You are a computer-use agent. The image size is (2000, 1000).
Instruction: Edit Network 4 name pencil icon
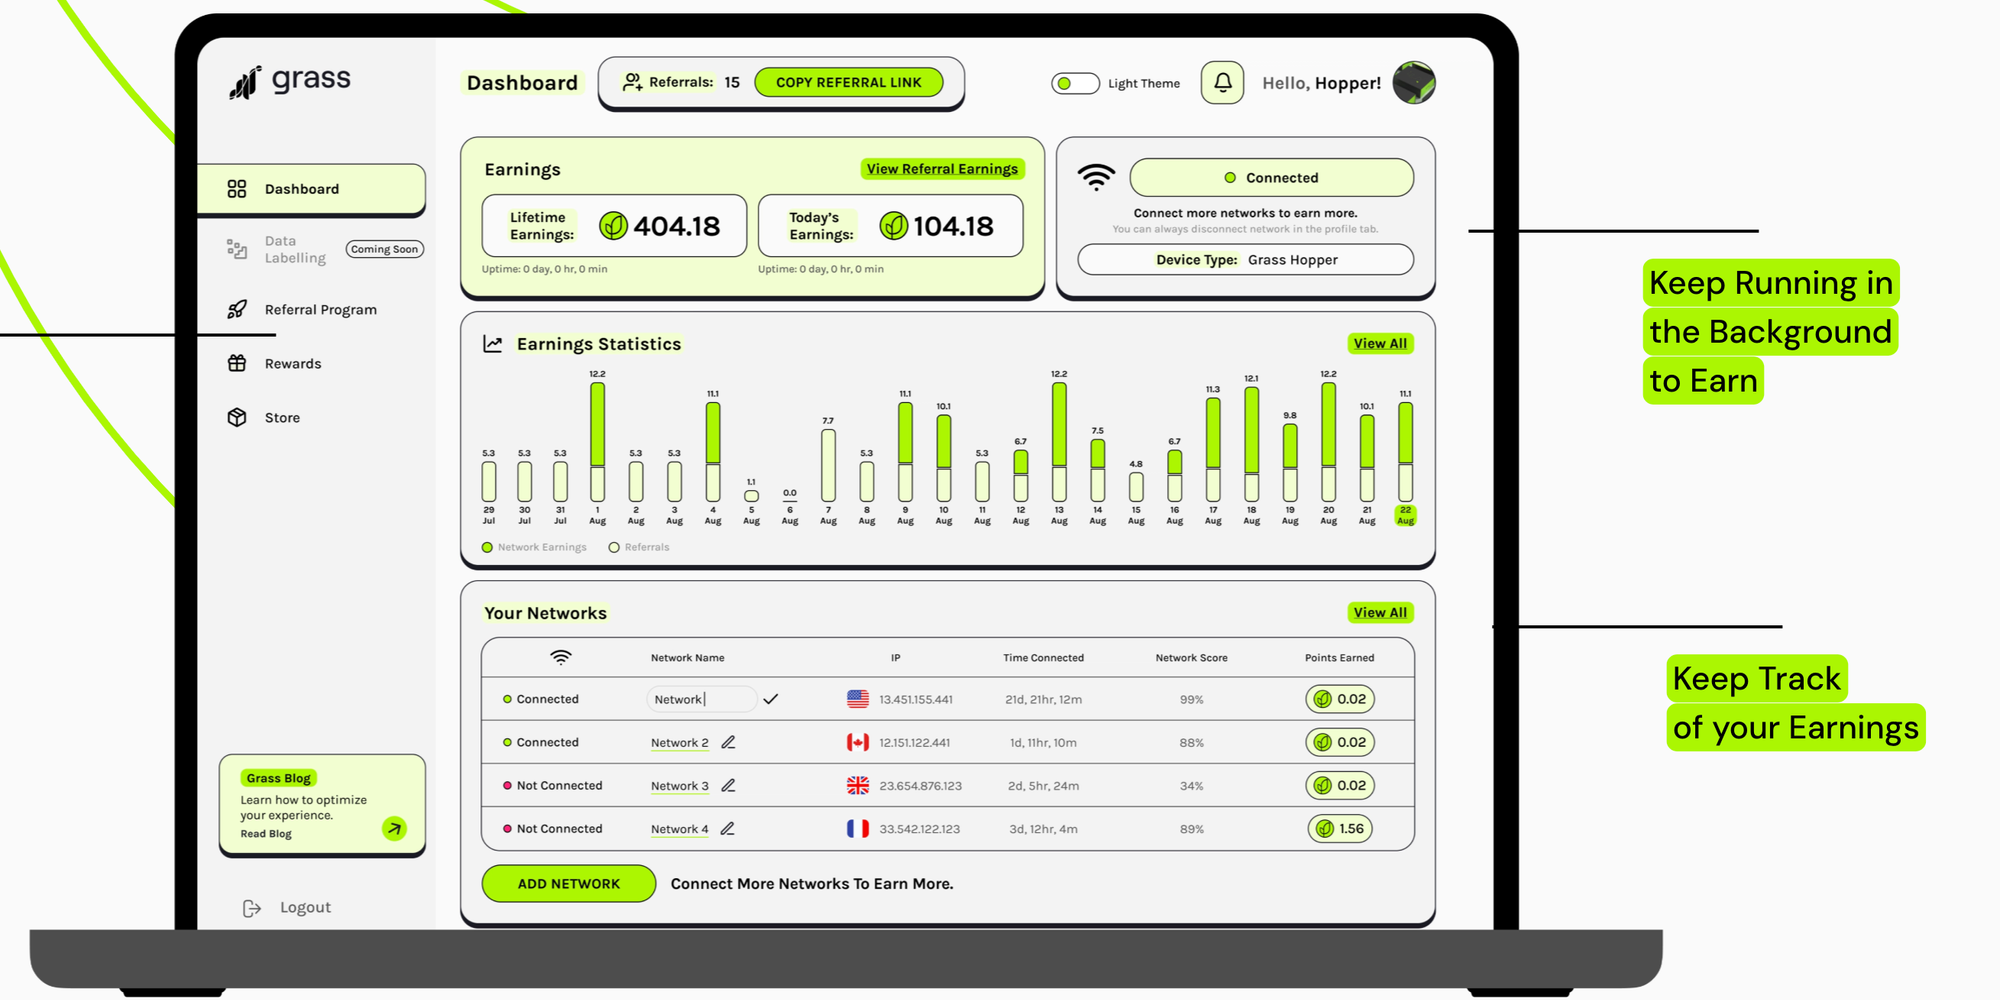click(728, 828)
